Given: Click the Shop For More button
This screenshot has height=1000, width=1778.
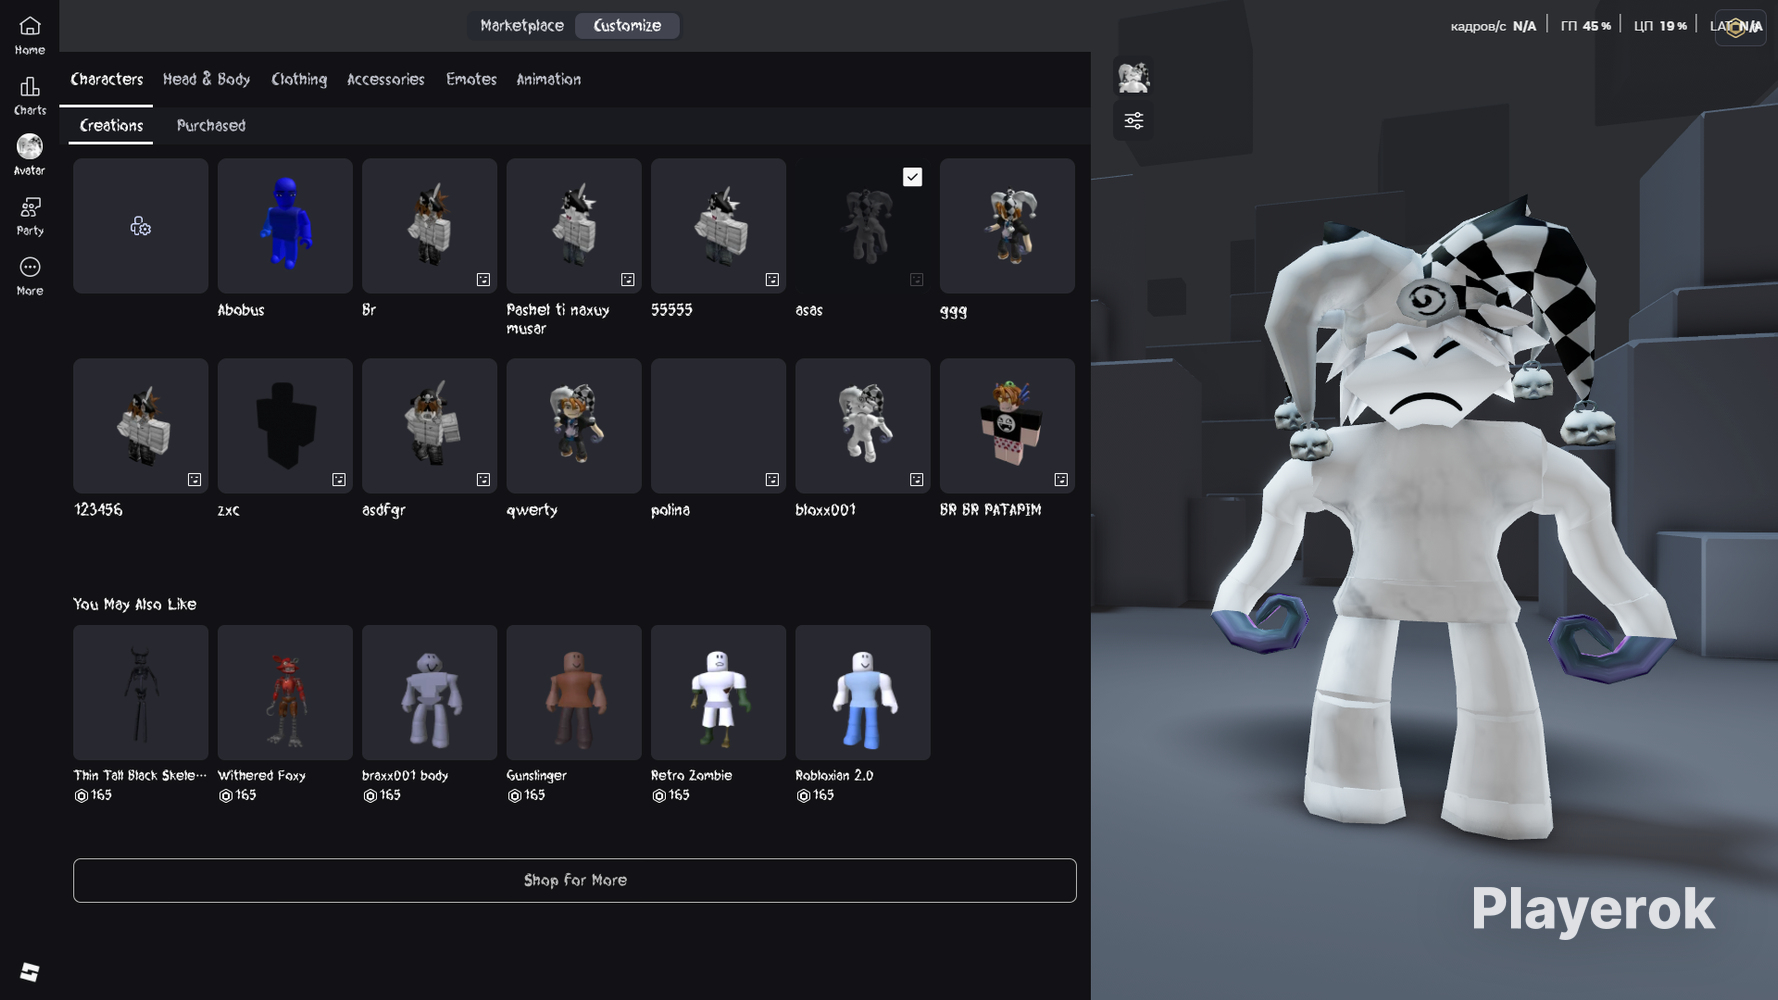Looking at the screenshot, I should point(575,880).
